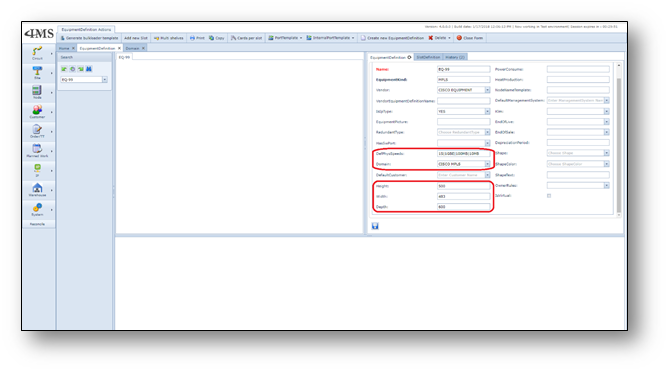The width and height of the screenshot is (670, 373).
Task: Open the Circuit module in sidebar
Action: tap(37, 53)
